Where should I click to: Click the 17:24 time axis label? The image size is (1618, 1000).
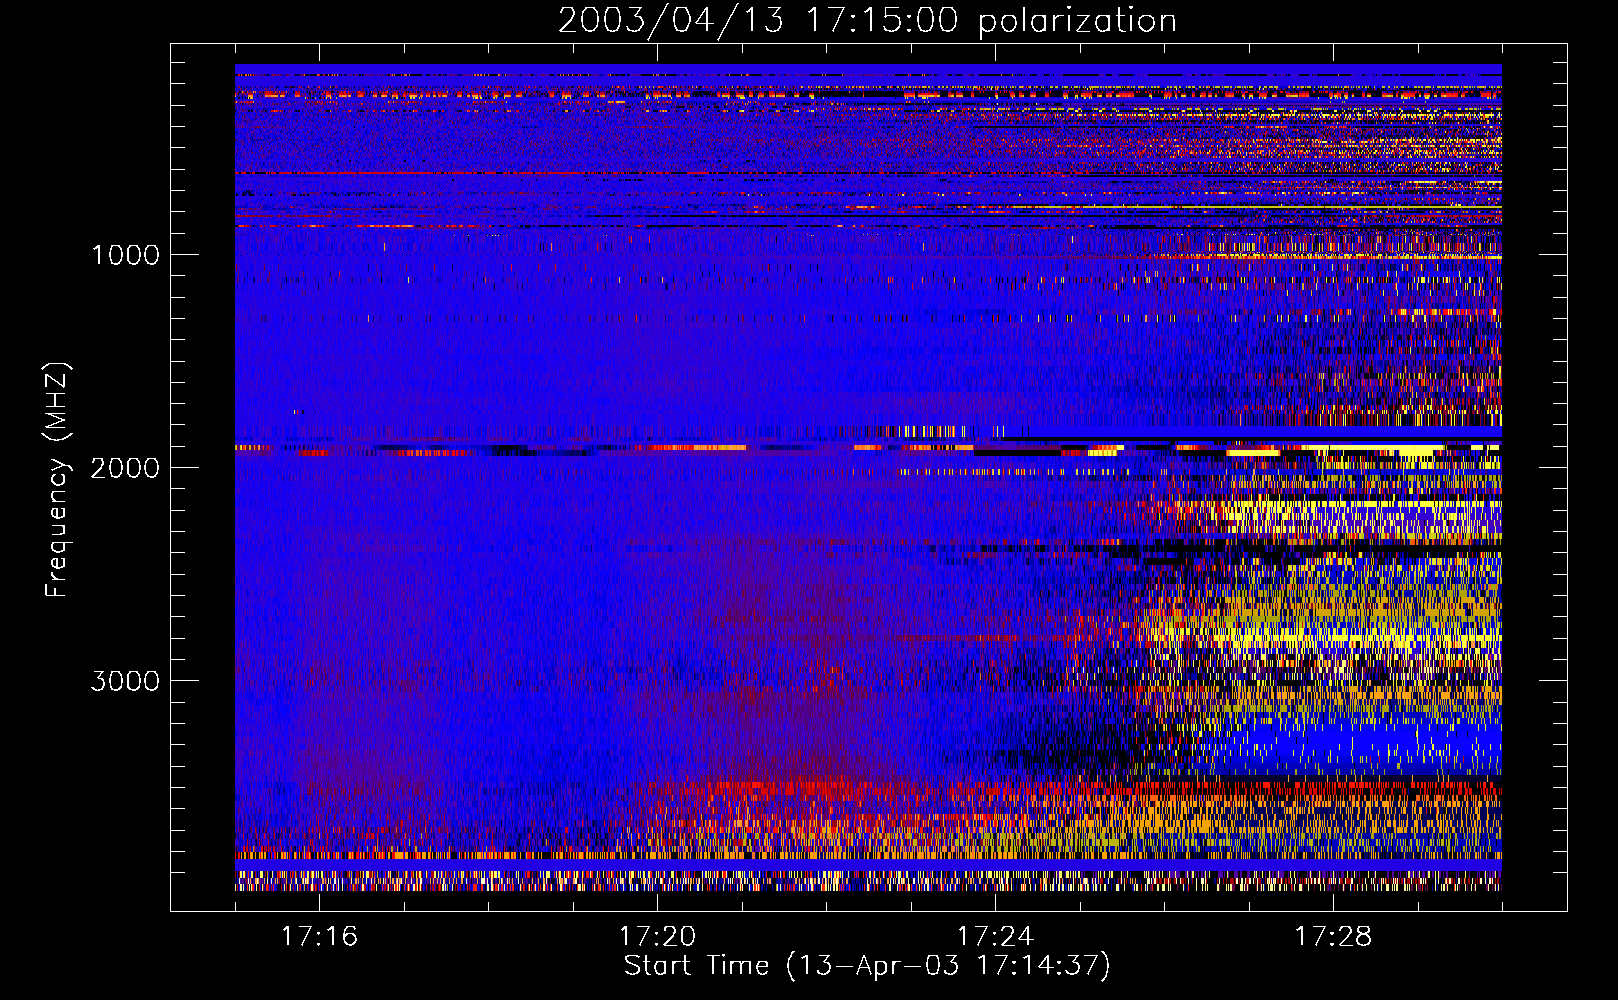coord(995,936)
